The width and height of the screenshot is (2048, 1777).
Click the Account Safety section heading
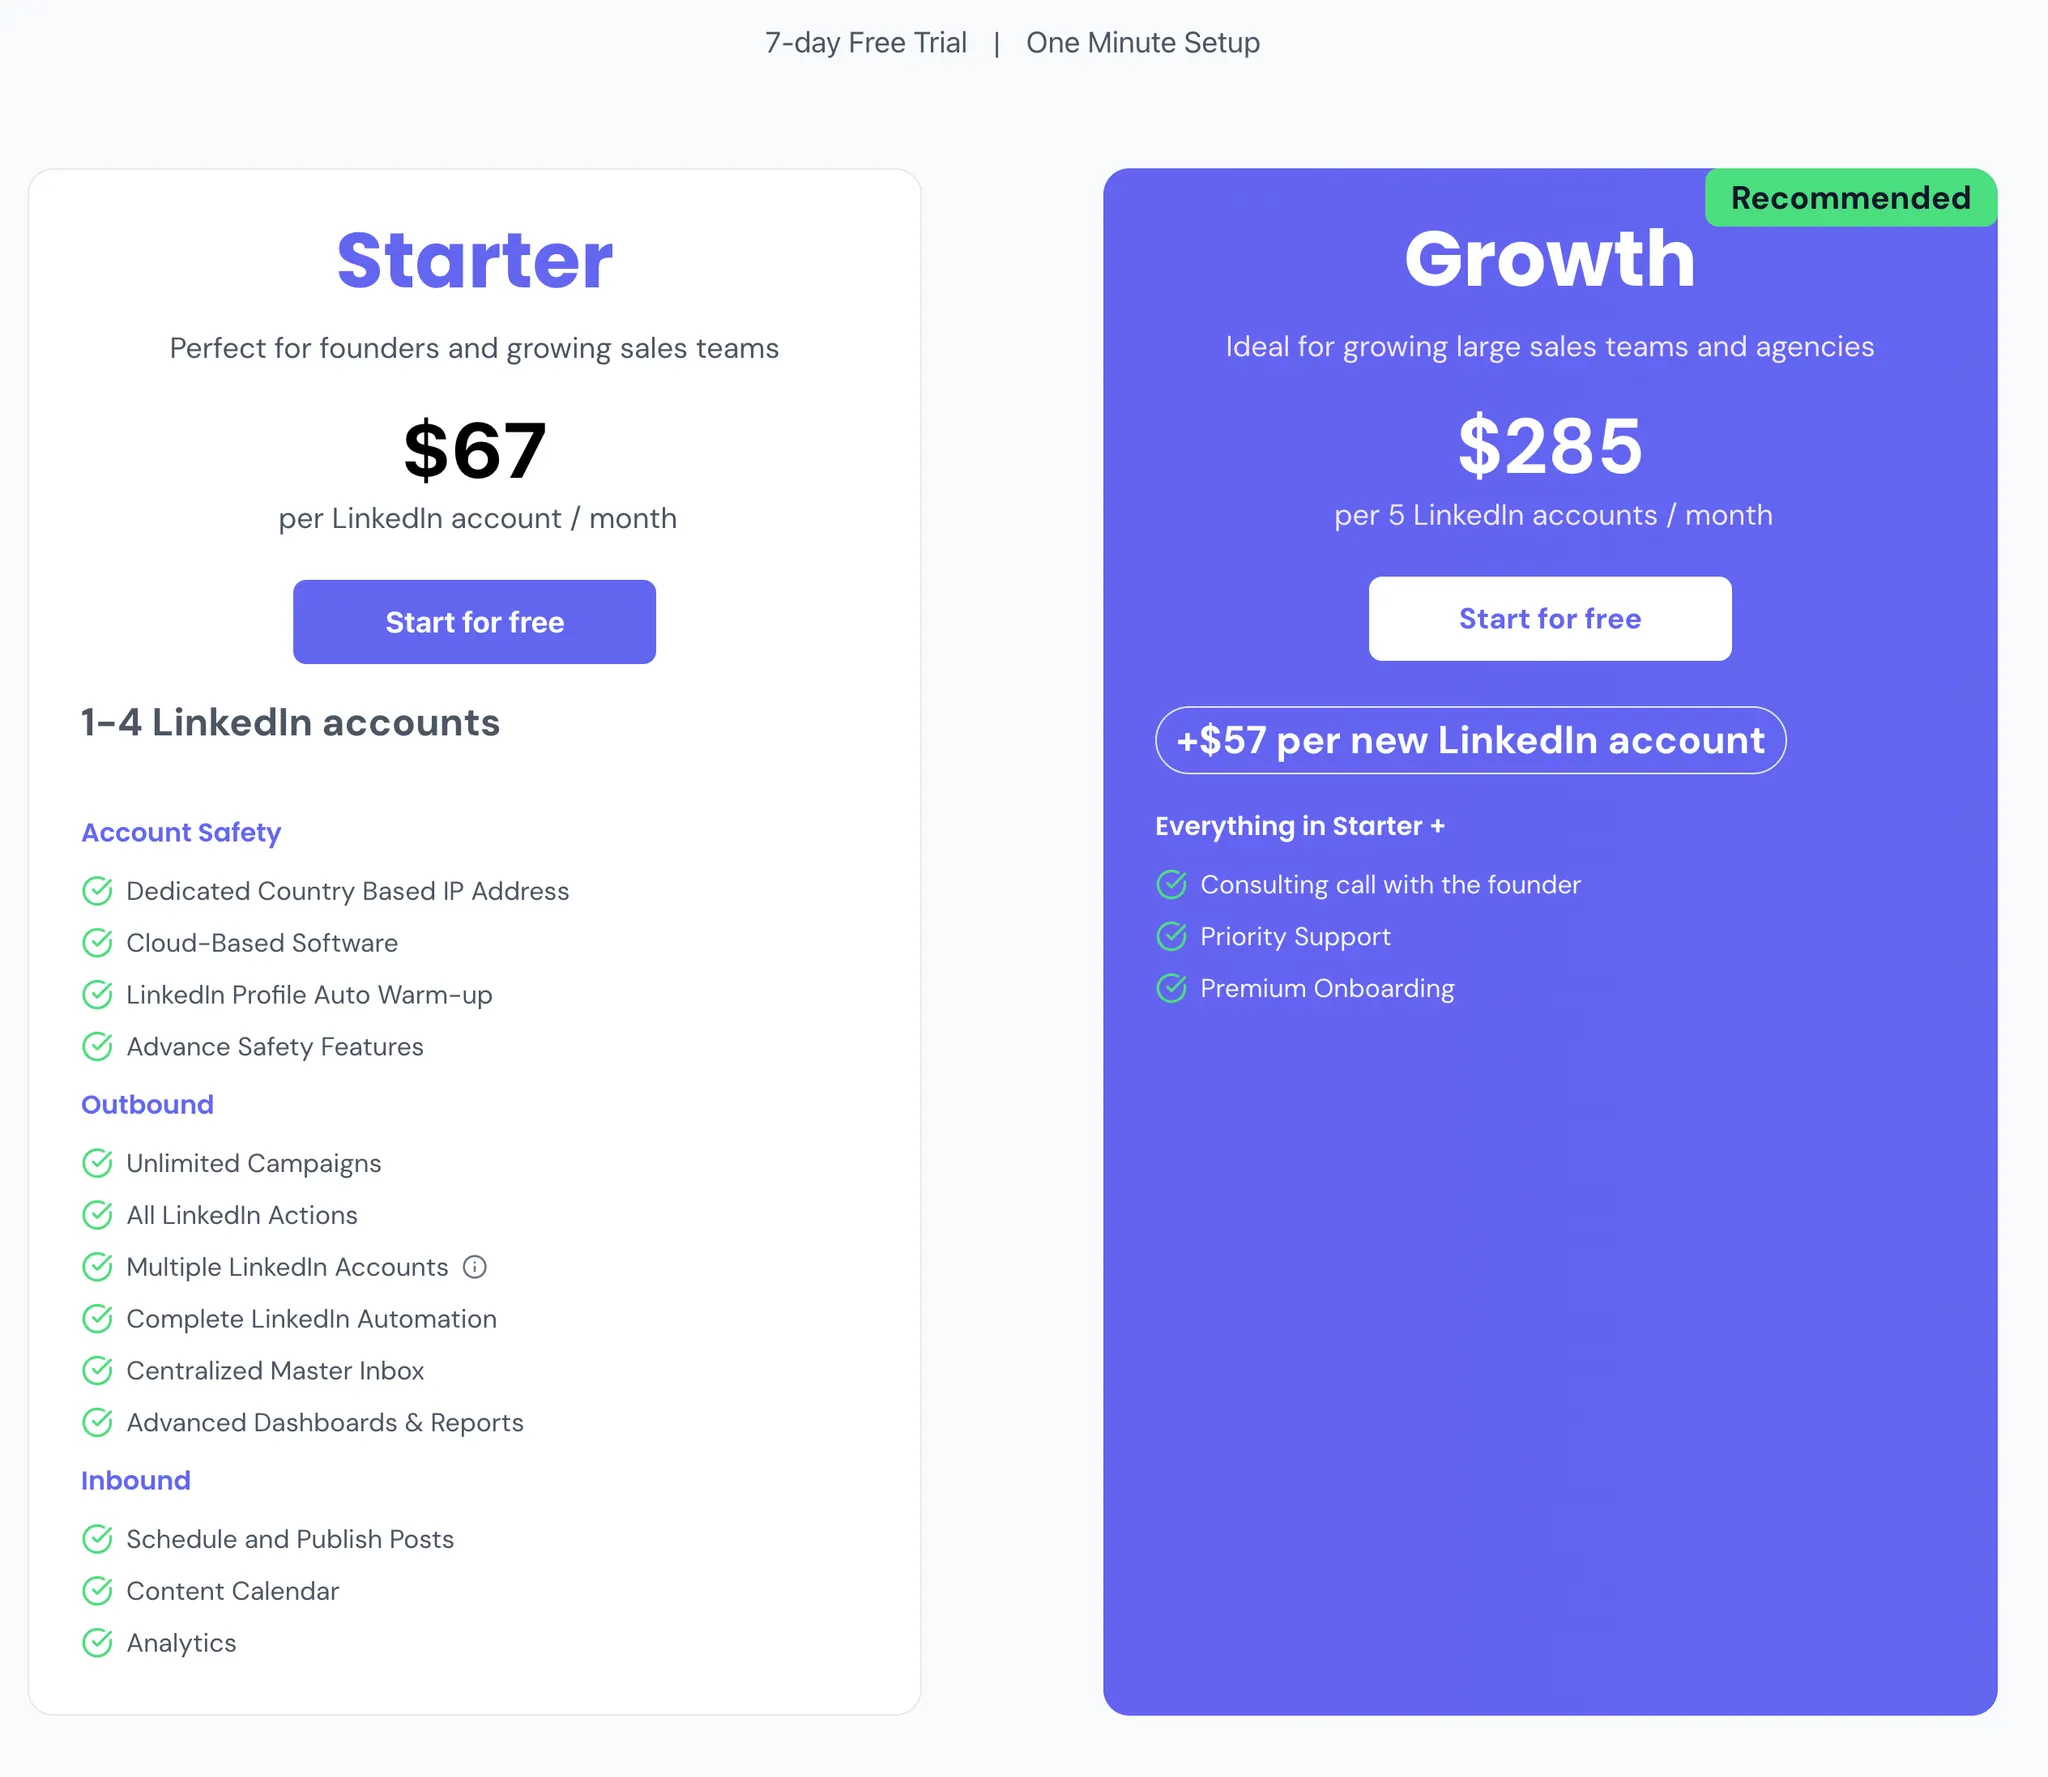(x=181, y=833)
